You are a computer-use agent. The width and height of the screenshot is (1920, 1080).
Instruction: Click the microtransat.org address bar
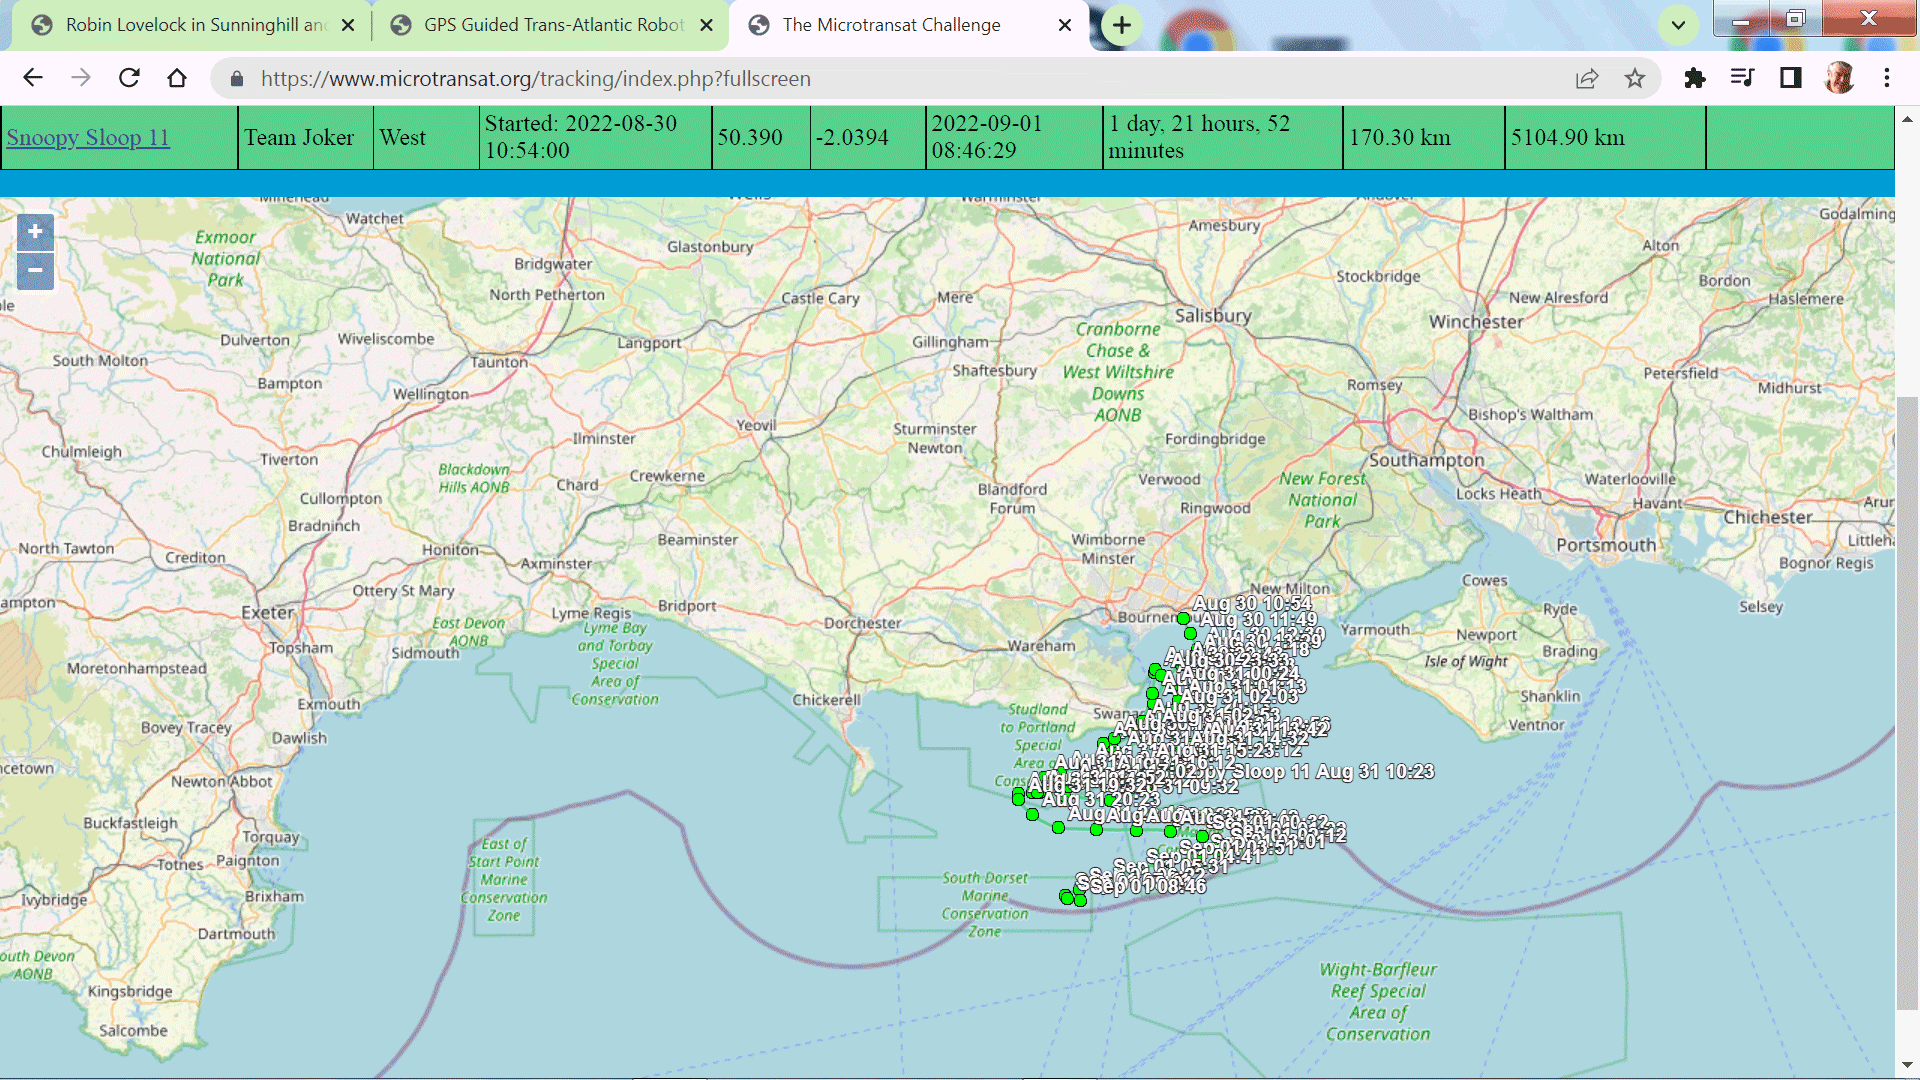pyautogui.click(x=900, y=78)
